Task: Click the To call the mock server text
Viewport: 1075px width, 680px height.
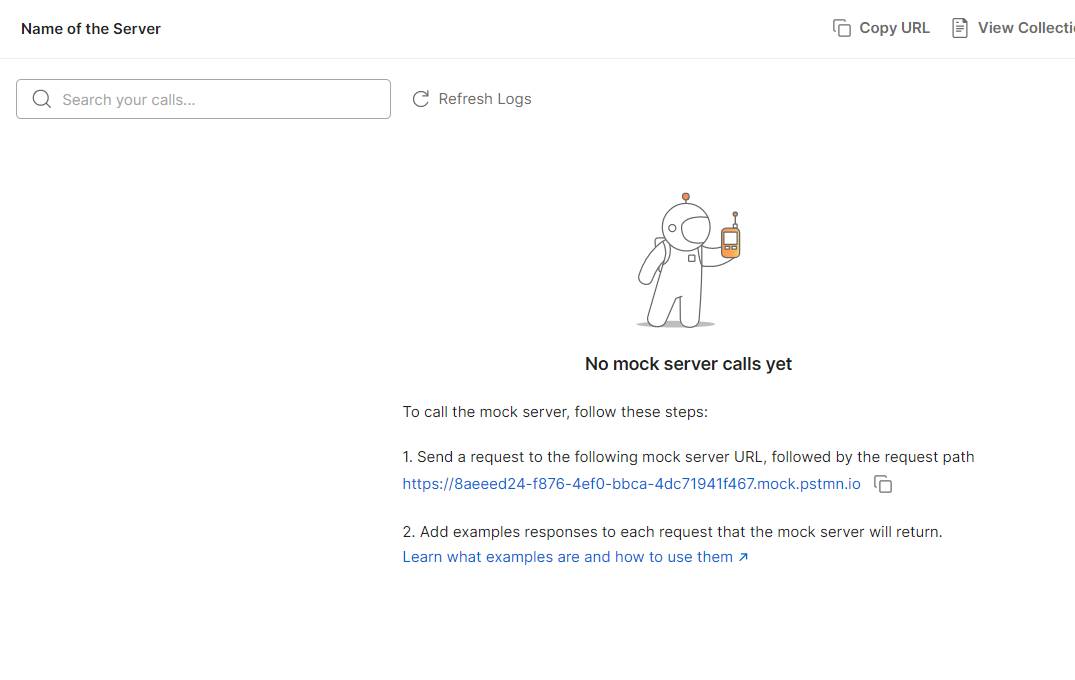Action: pyautogui.click(x=555, y=412)
